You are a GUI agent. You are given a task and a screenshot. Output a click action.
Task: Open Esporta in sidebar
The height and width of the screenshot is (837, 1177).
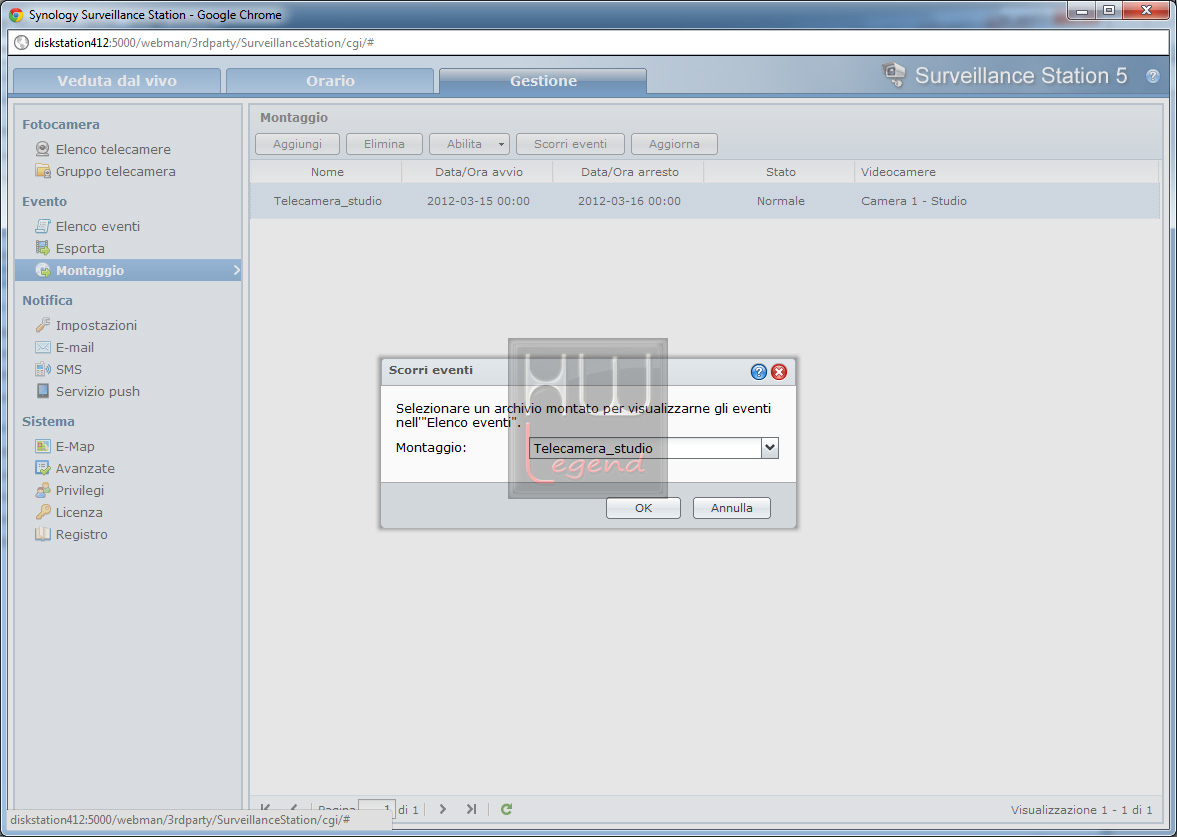(x=80, y=248)
